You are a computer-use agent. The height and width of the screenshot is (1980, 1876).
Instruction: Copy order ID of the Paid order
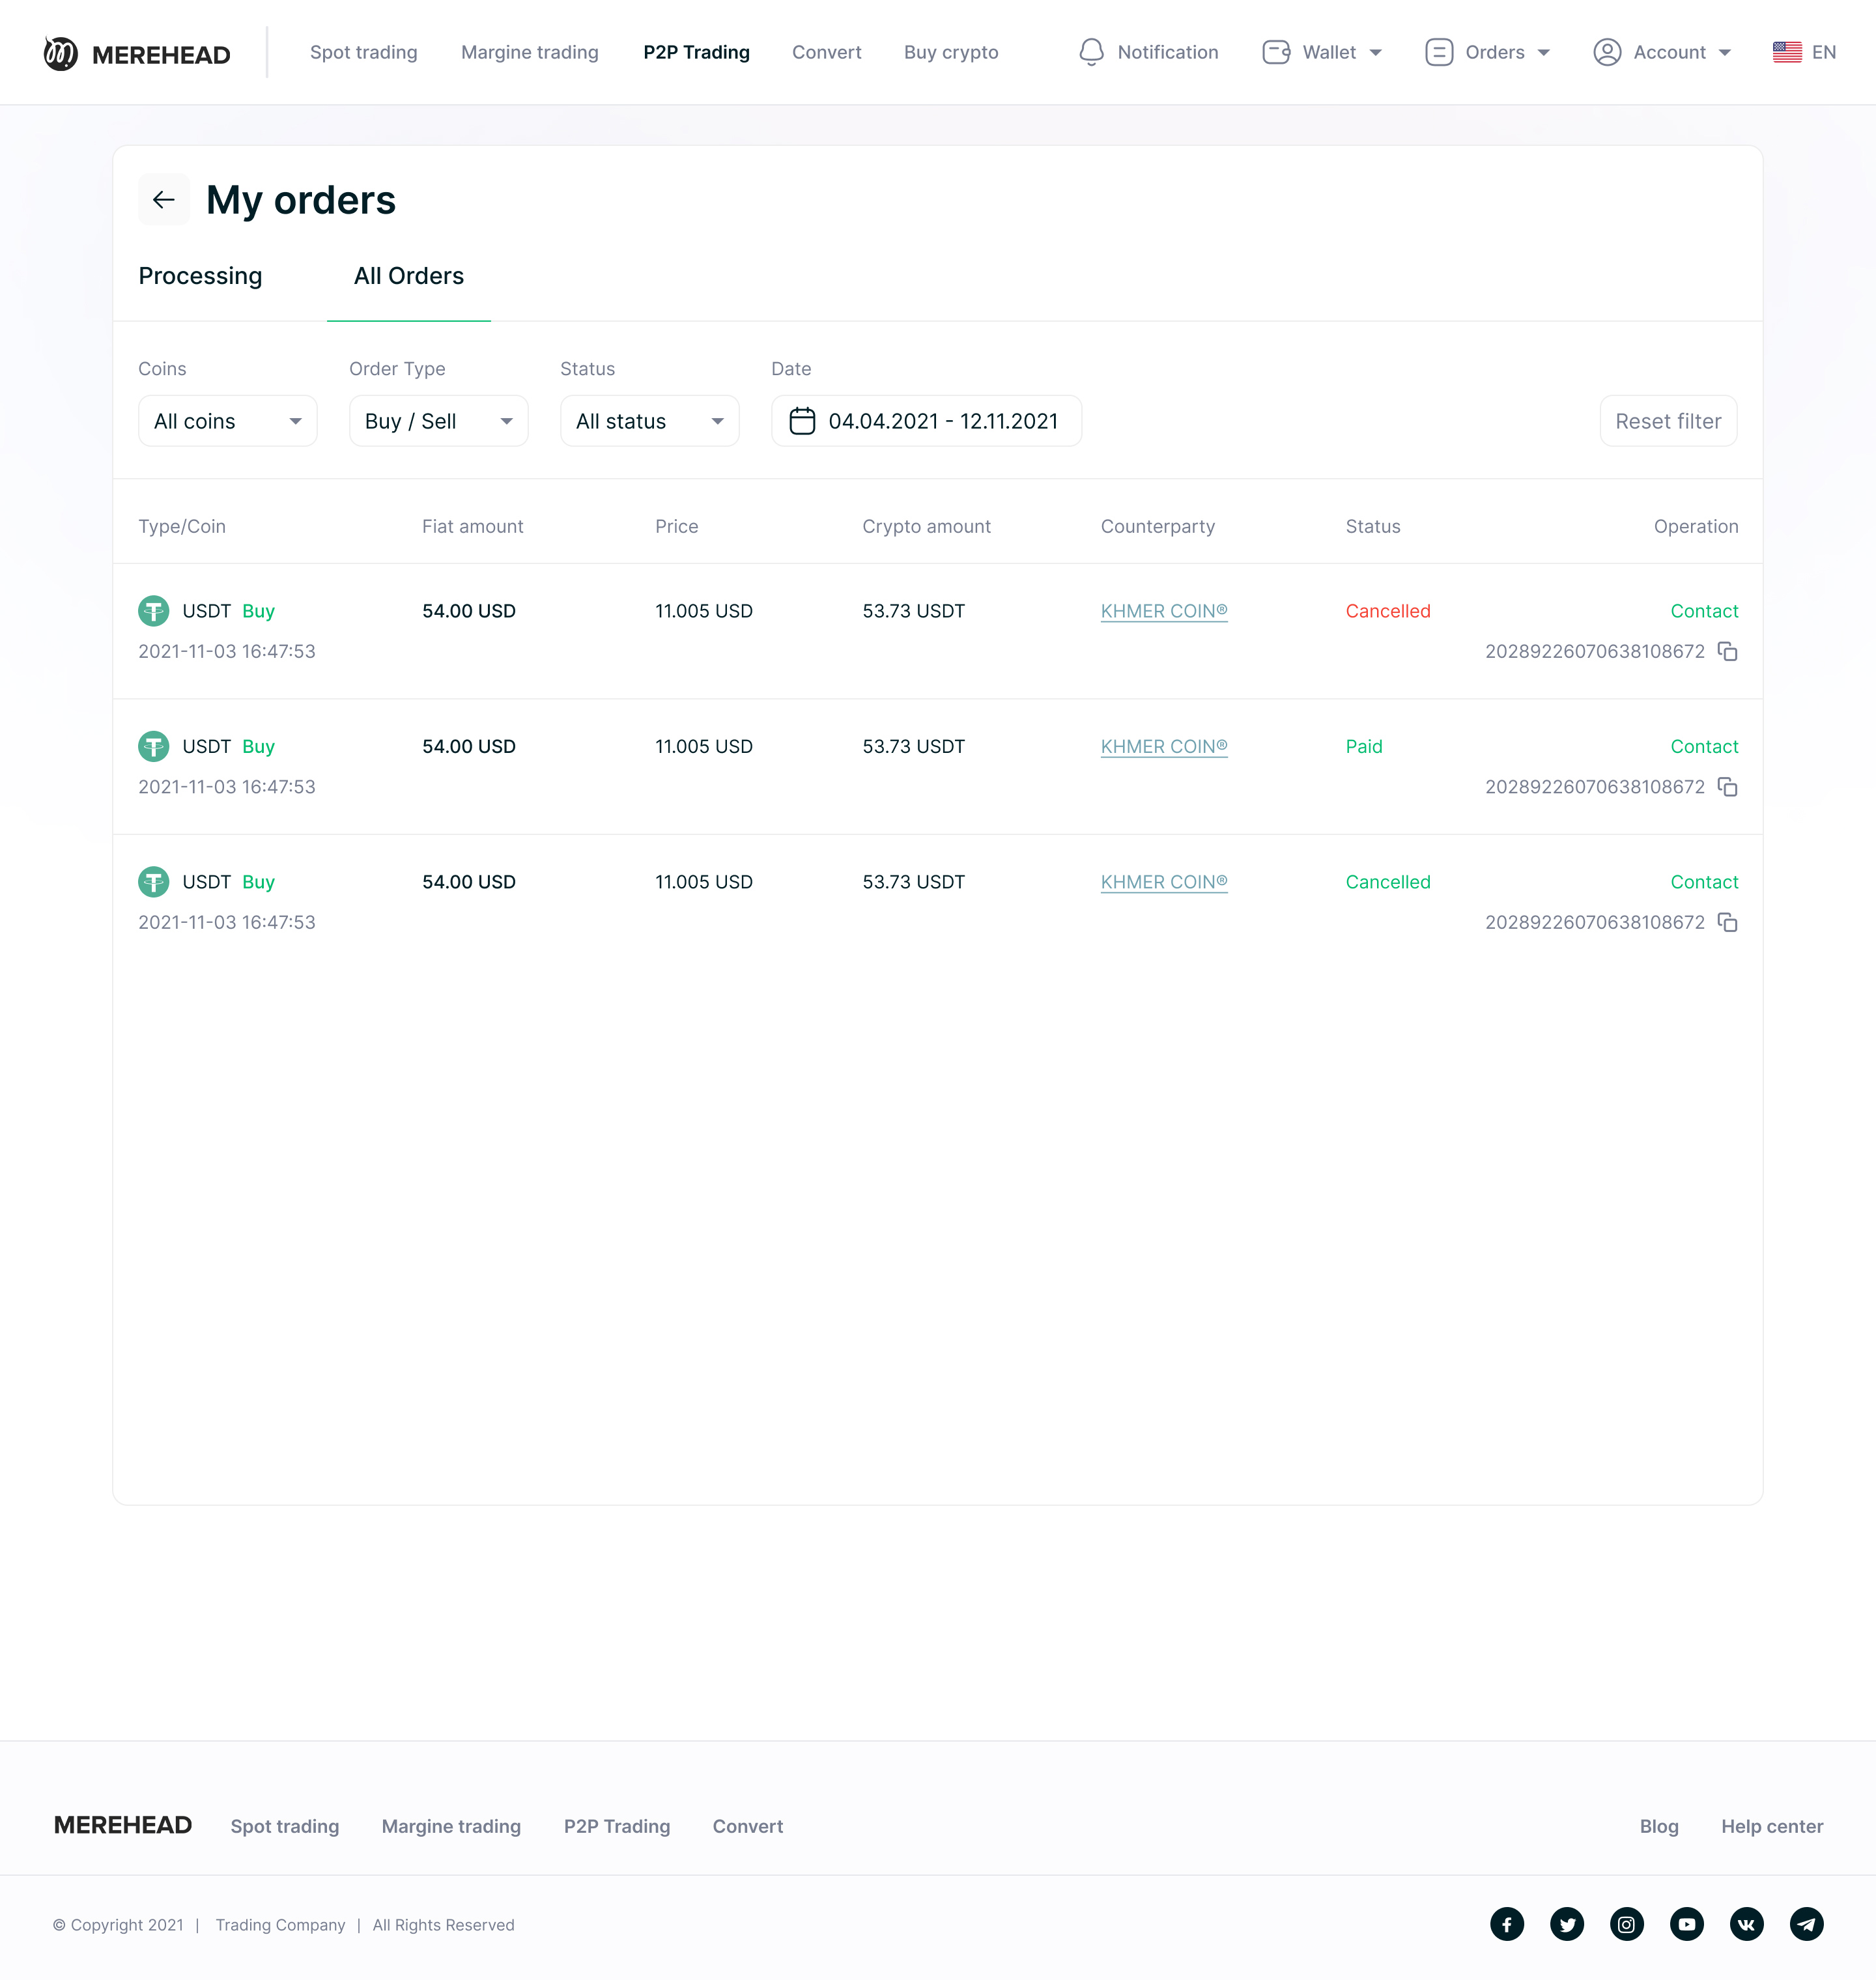1727,787
